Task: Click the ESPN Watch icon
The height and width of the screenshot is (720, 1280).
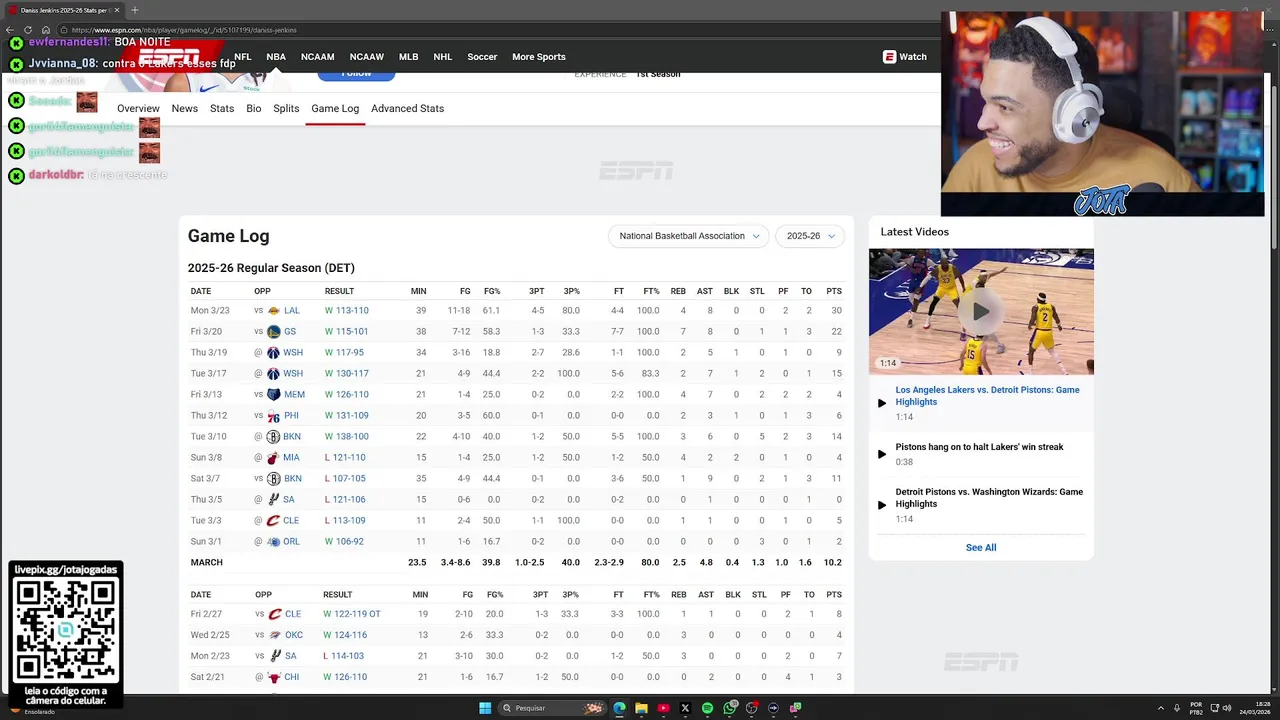Action: coord(889,57)
